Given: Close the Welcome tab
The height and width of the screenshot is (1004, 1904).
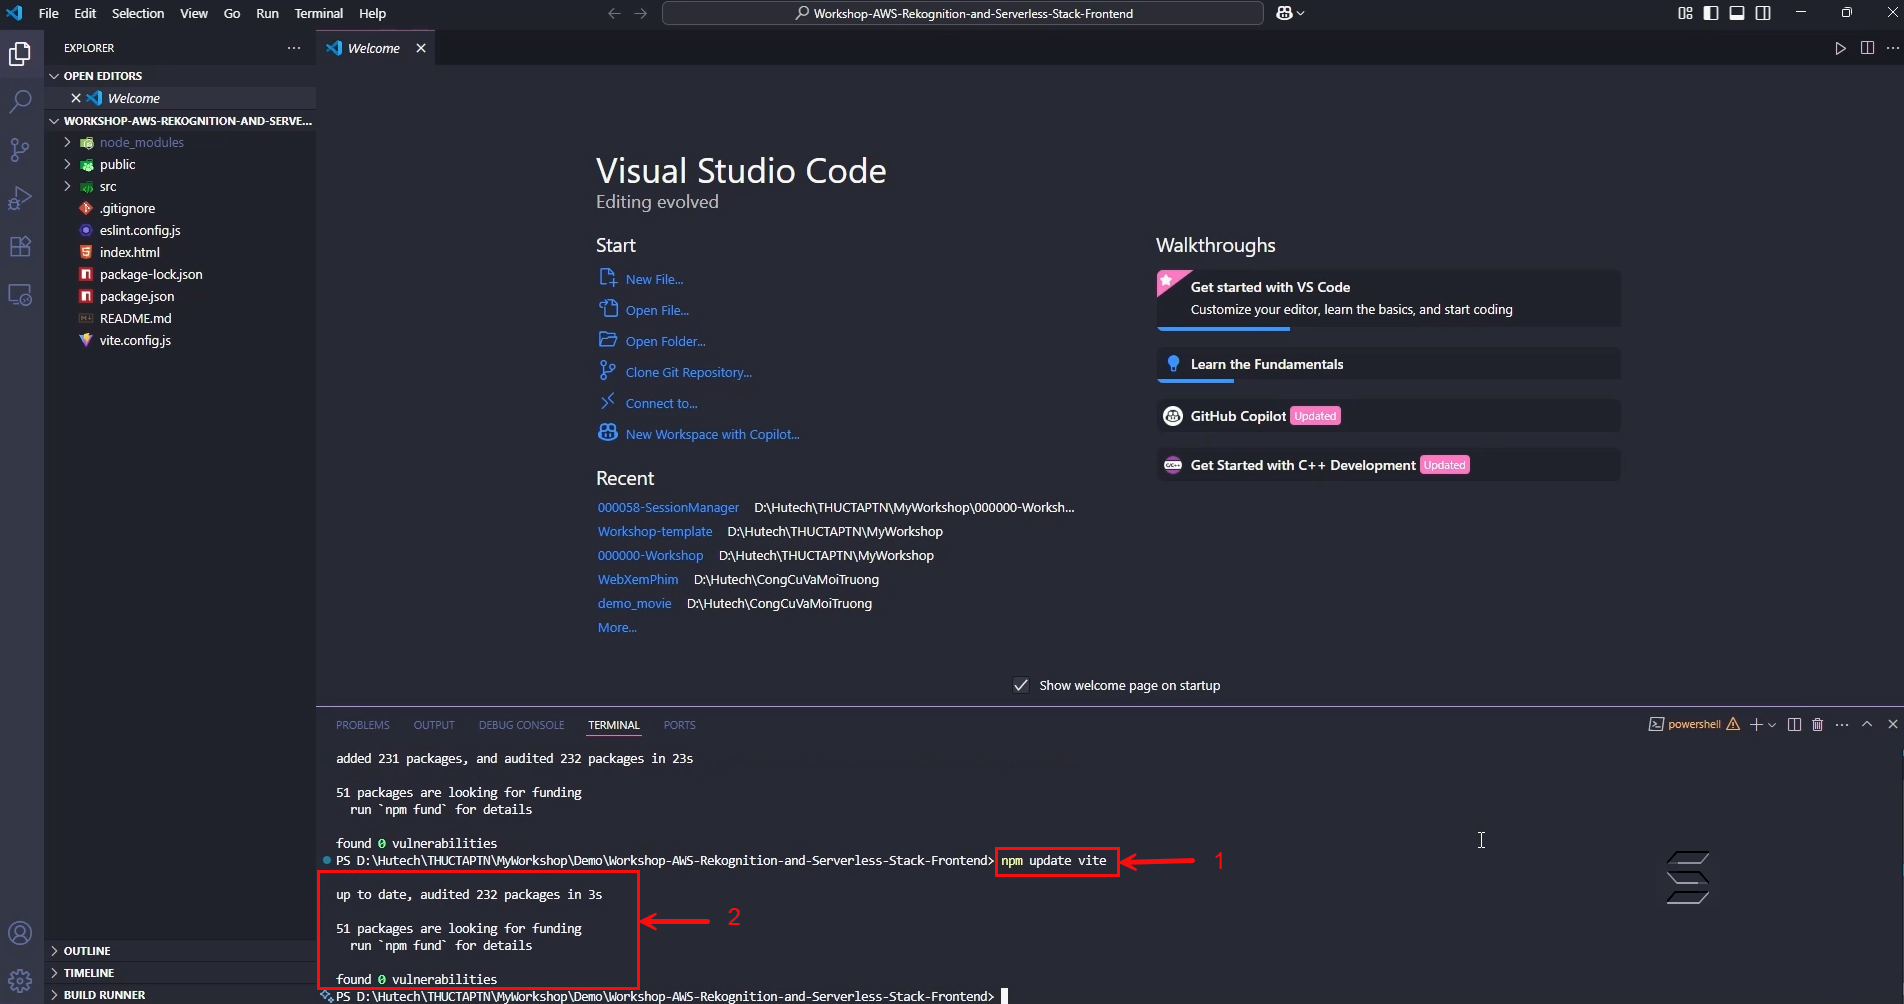Looking at the screenshot, I should (421, 48).
